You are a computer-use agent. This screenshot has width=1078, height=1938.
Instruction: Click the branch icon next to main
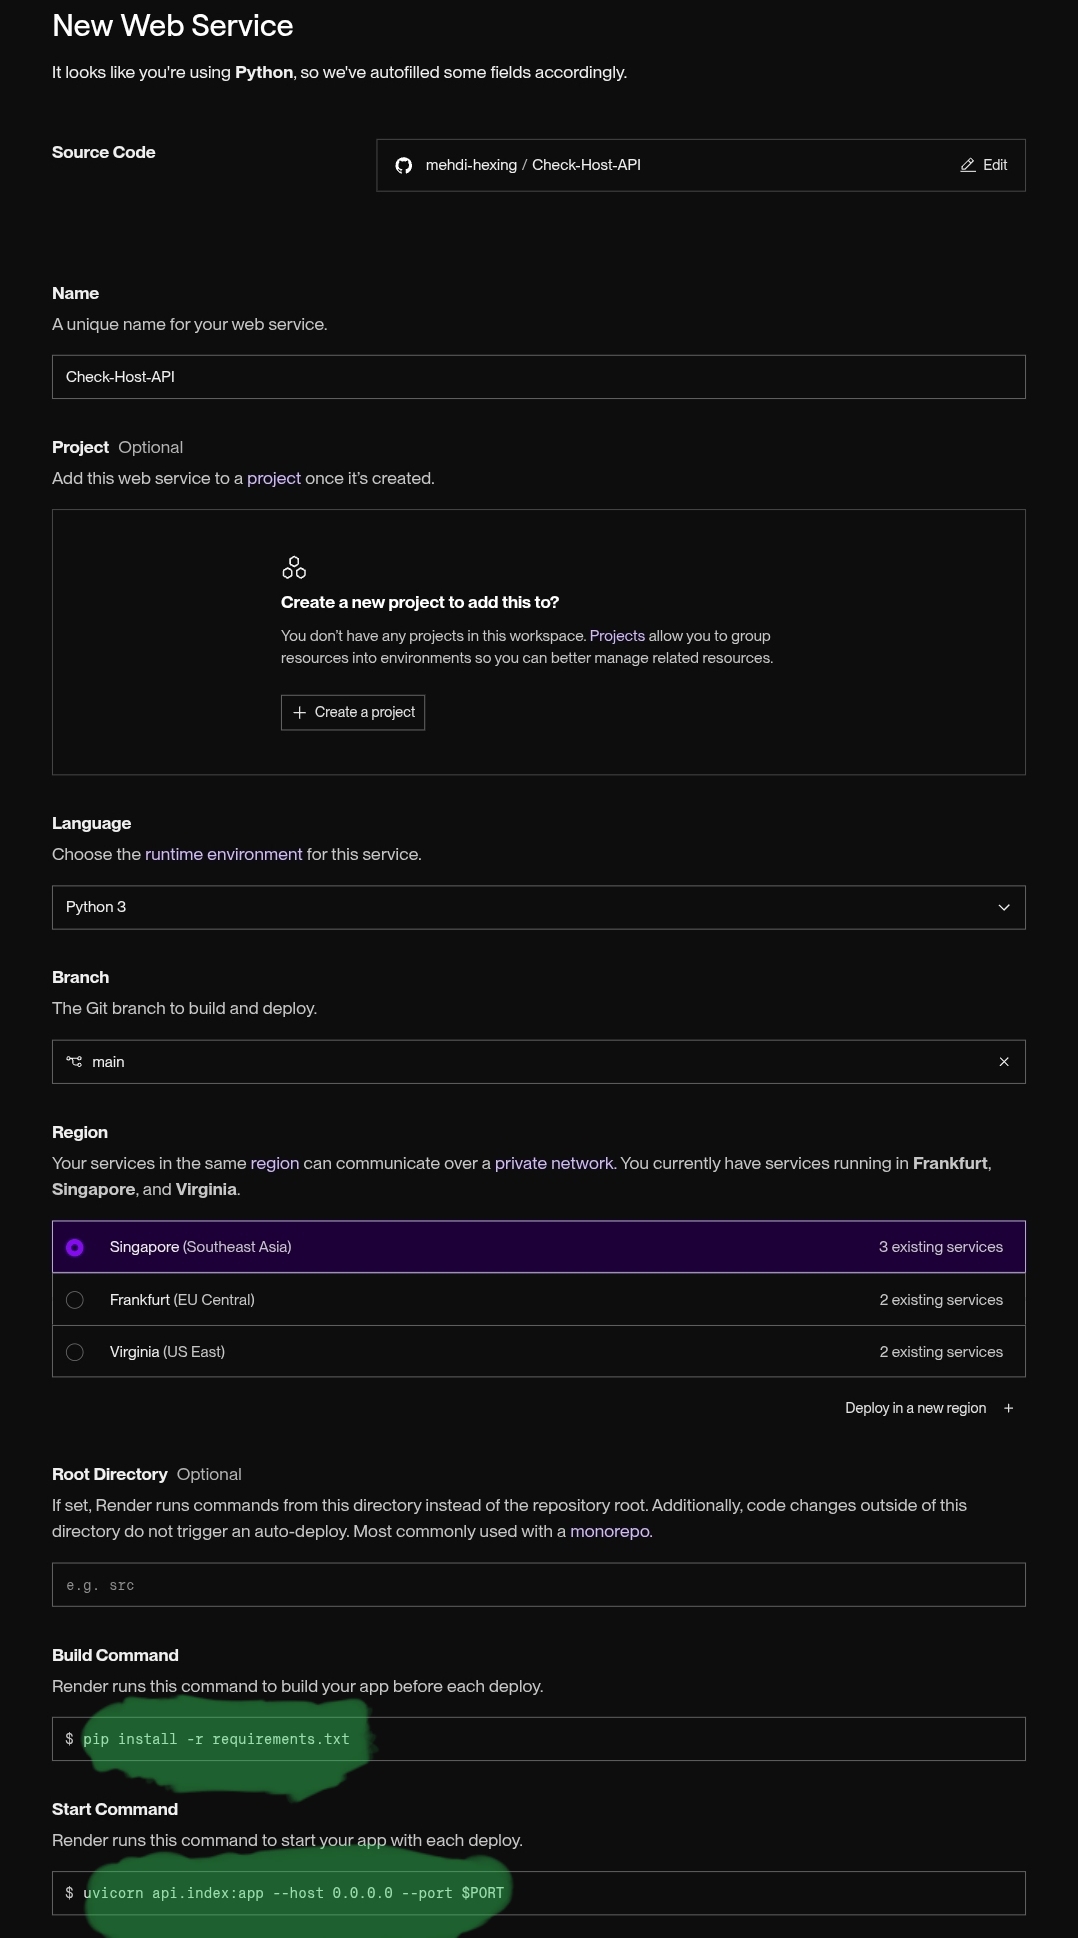(x=74, y=1062)
